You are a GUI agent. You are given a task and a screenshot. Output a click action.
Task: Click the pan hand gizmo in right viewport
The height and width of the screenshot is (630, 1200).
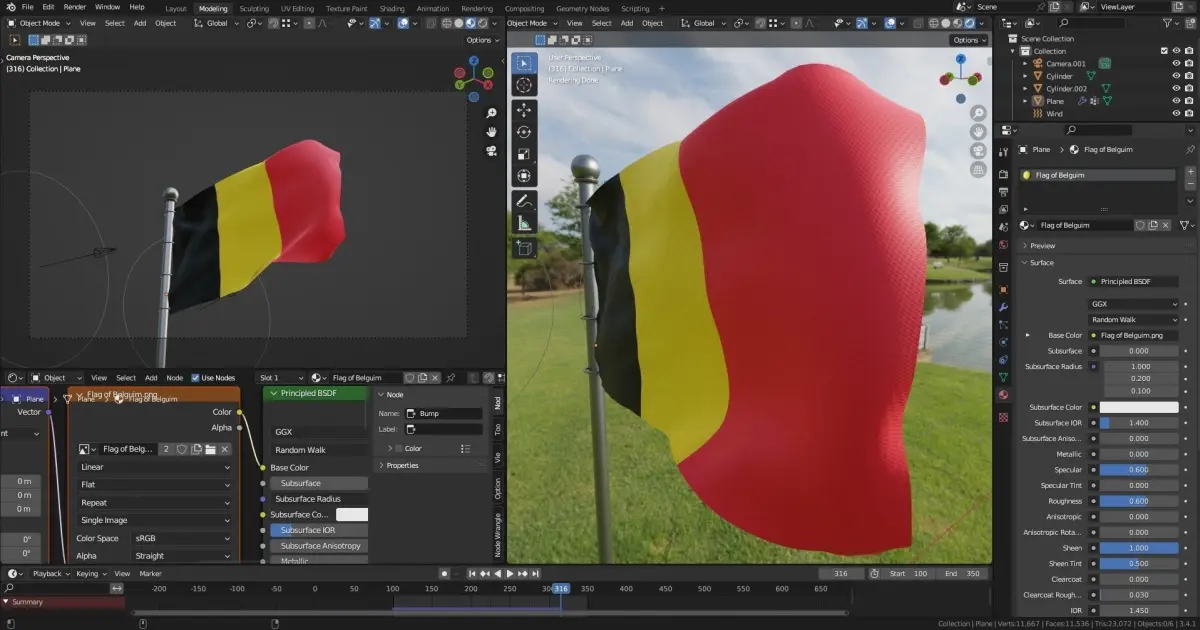coord(978,131)
